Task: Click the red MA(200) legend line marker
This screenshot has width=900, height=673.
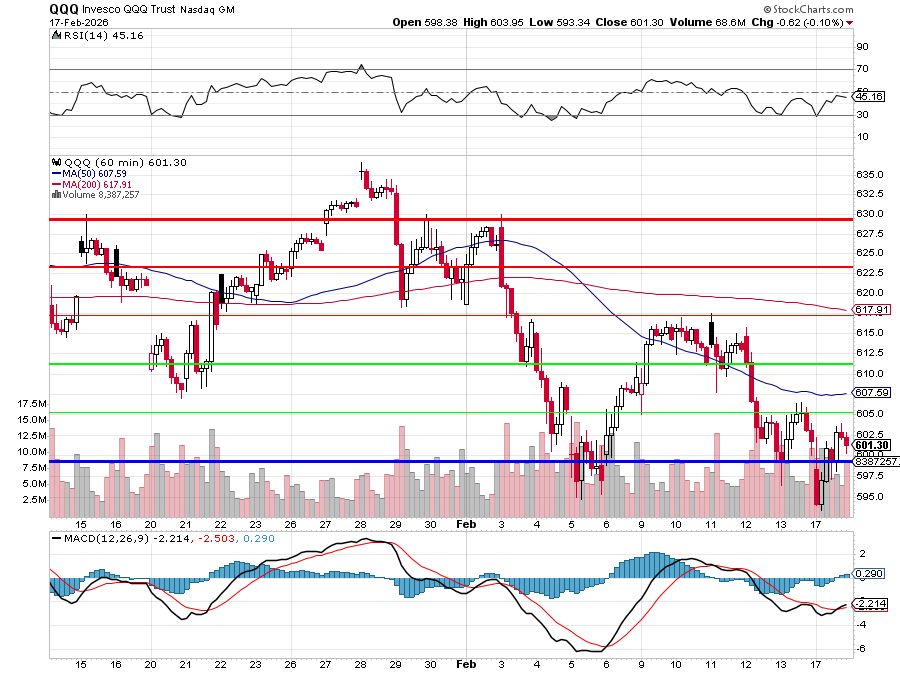Action: coord(55,184)
